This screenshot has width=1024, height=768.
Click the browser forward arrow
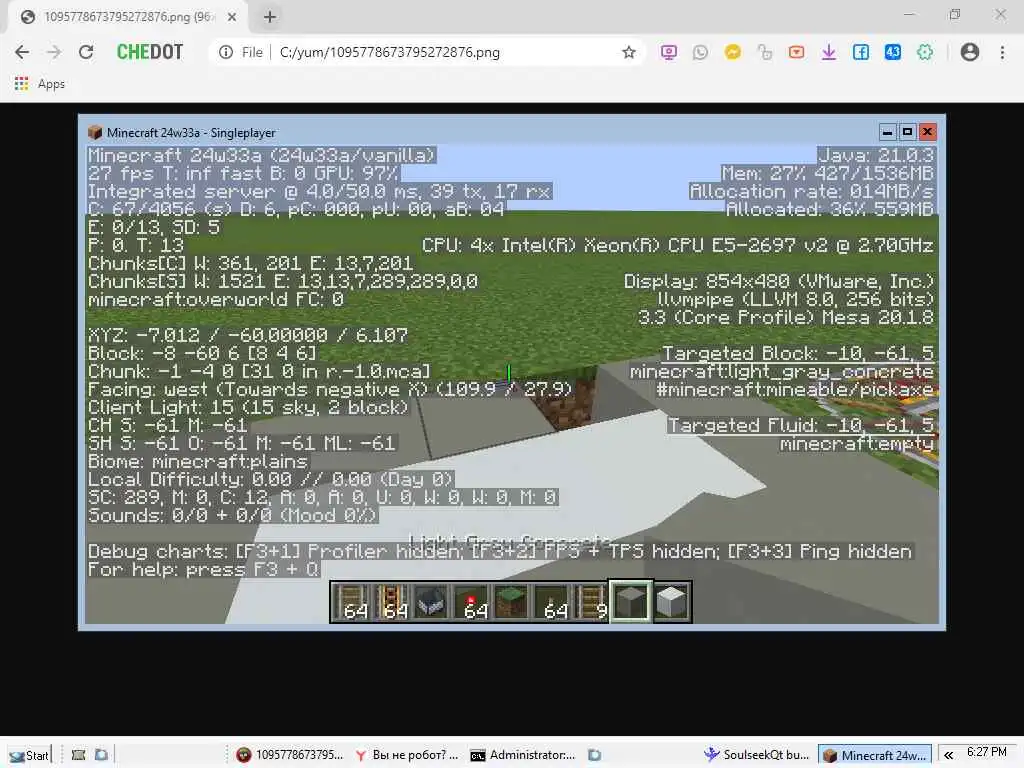click(54, 52)
